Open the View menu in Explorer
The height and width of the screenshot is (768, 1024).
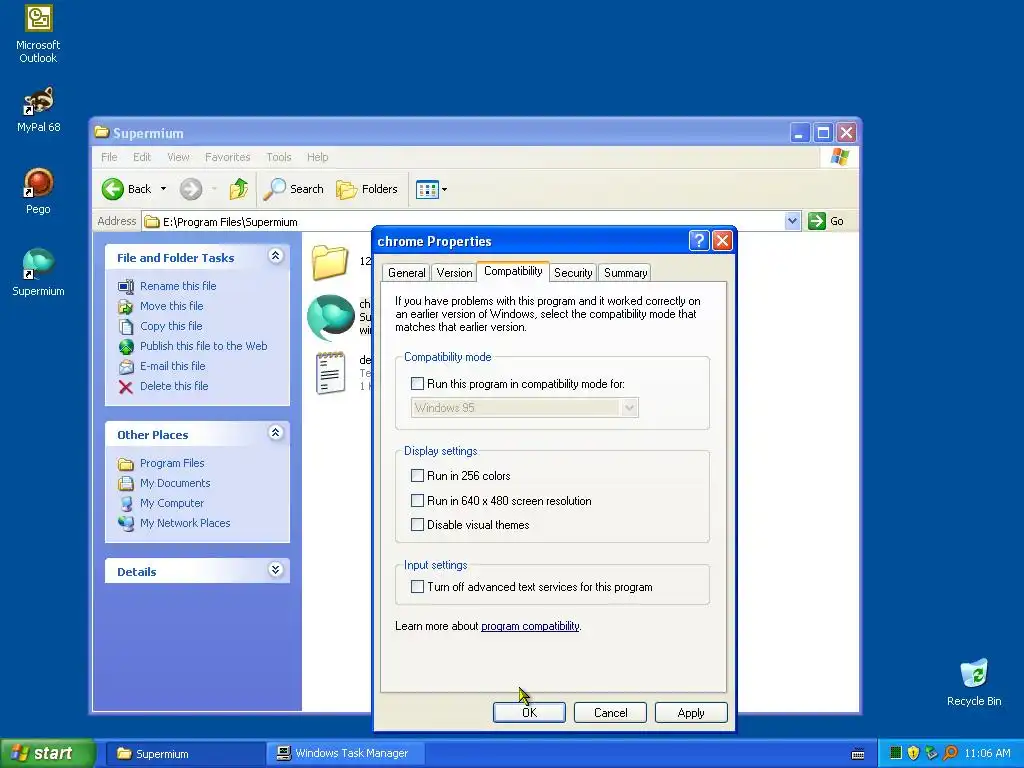point(178,157)
